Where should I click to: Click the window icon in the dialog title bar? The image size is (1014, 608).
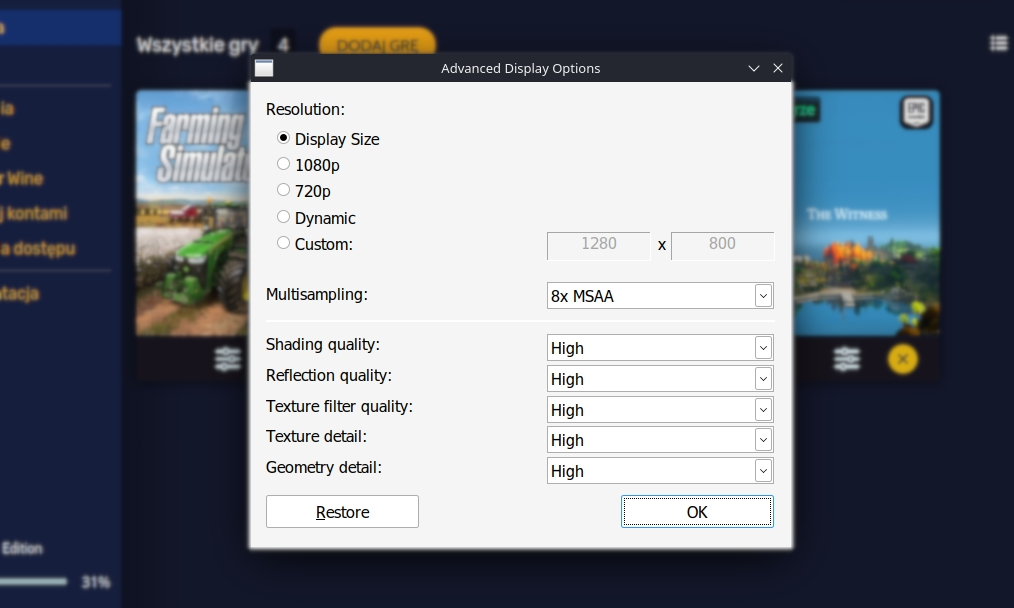coord(264,67)
